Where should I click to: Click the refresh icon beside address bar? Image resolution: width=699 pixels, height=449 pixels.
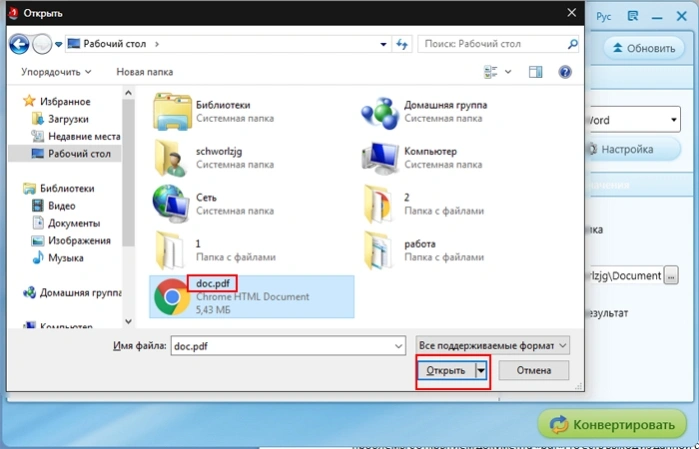point(402,44)
